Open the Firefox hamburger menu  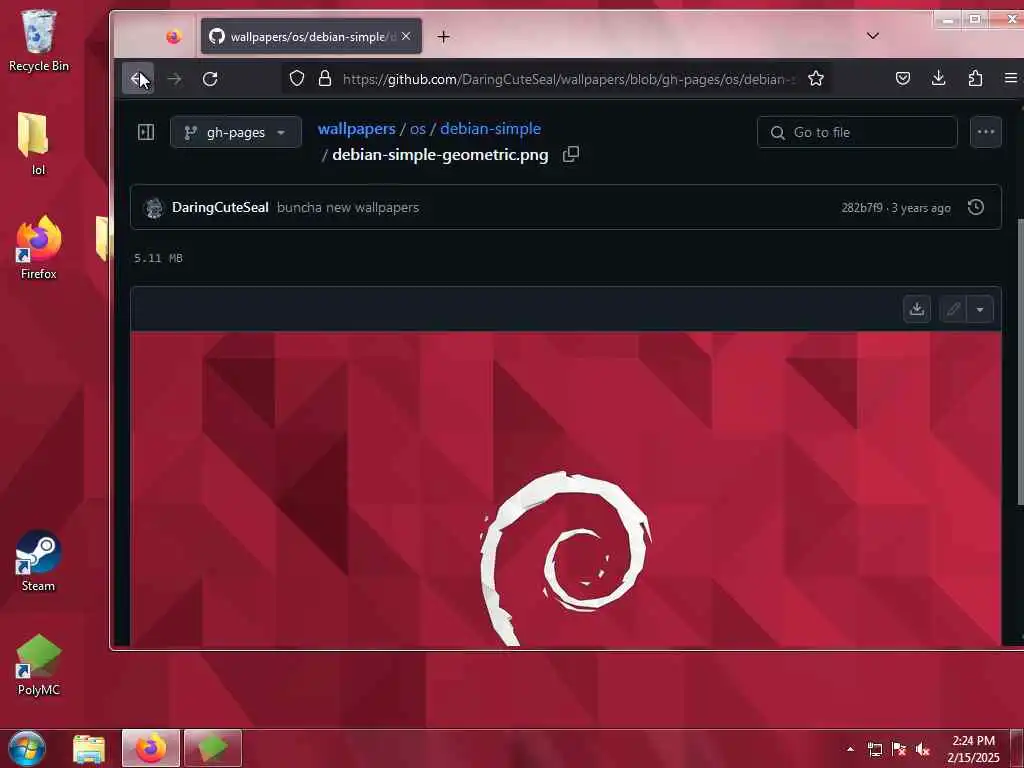click(1010, 78)
